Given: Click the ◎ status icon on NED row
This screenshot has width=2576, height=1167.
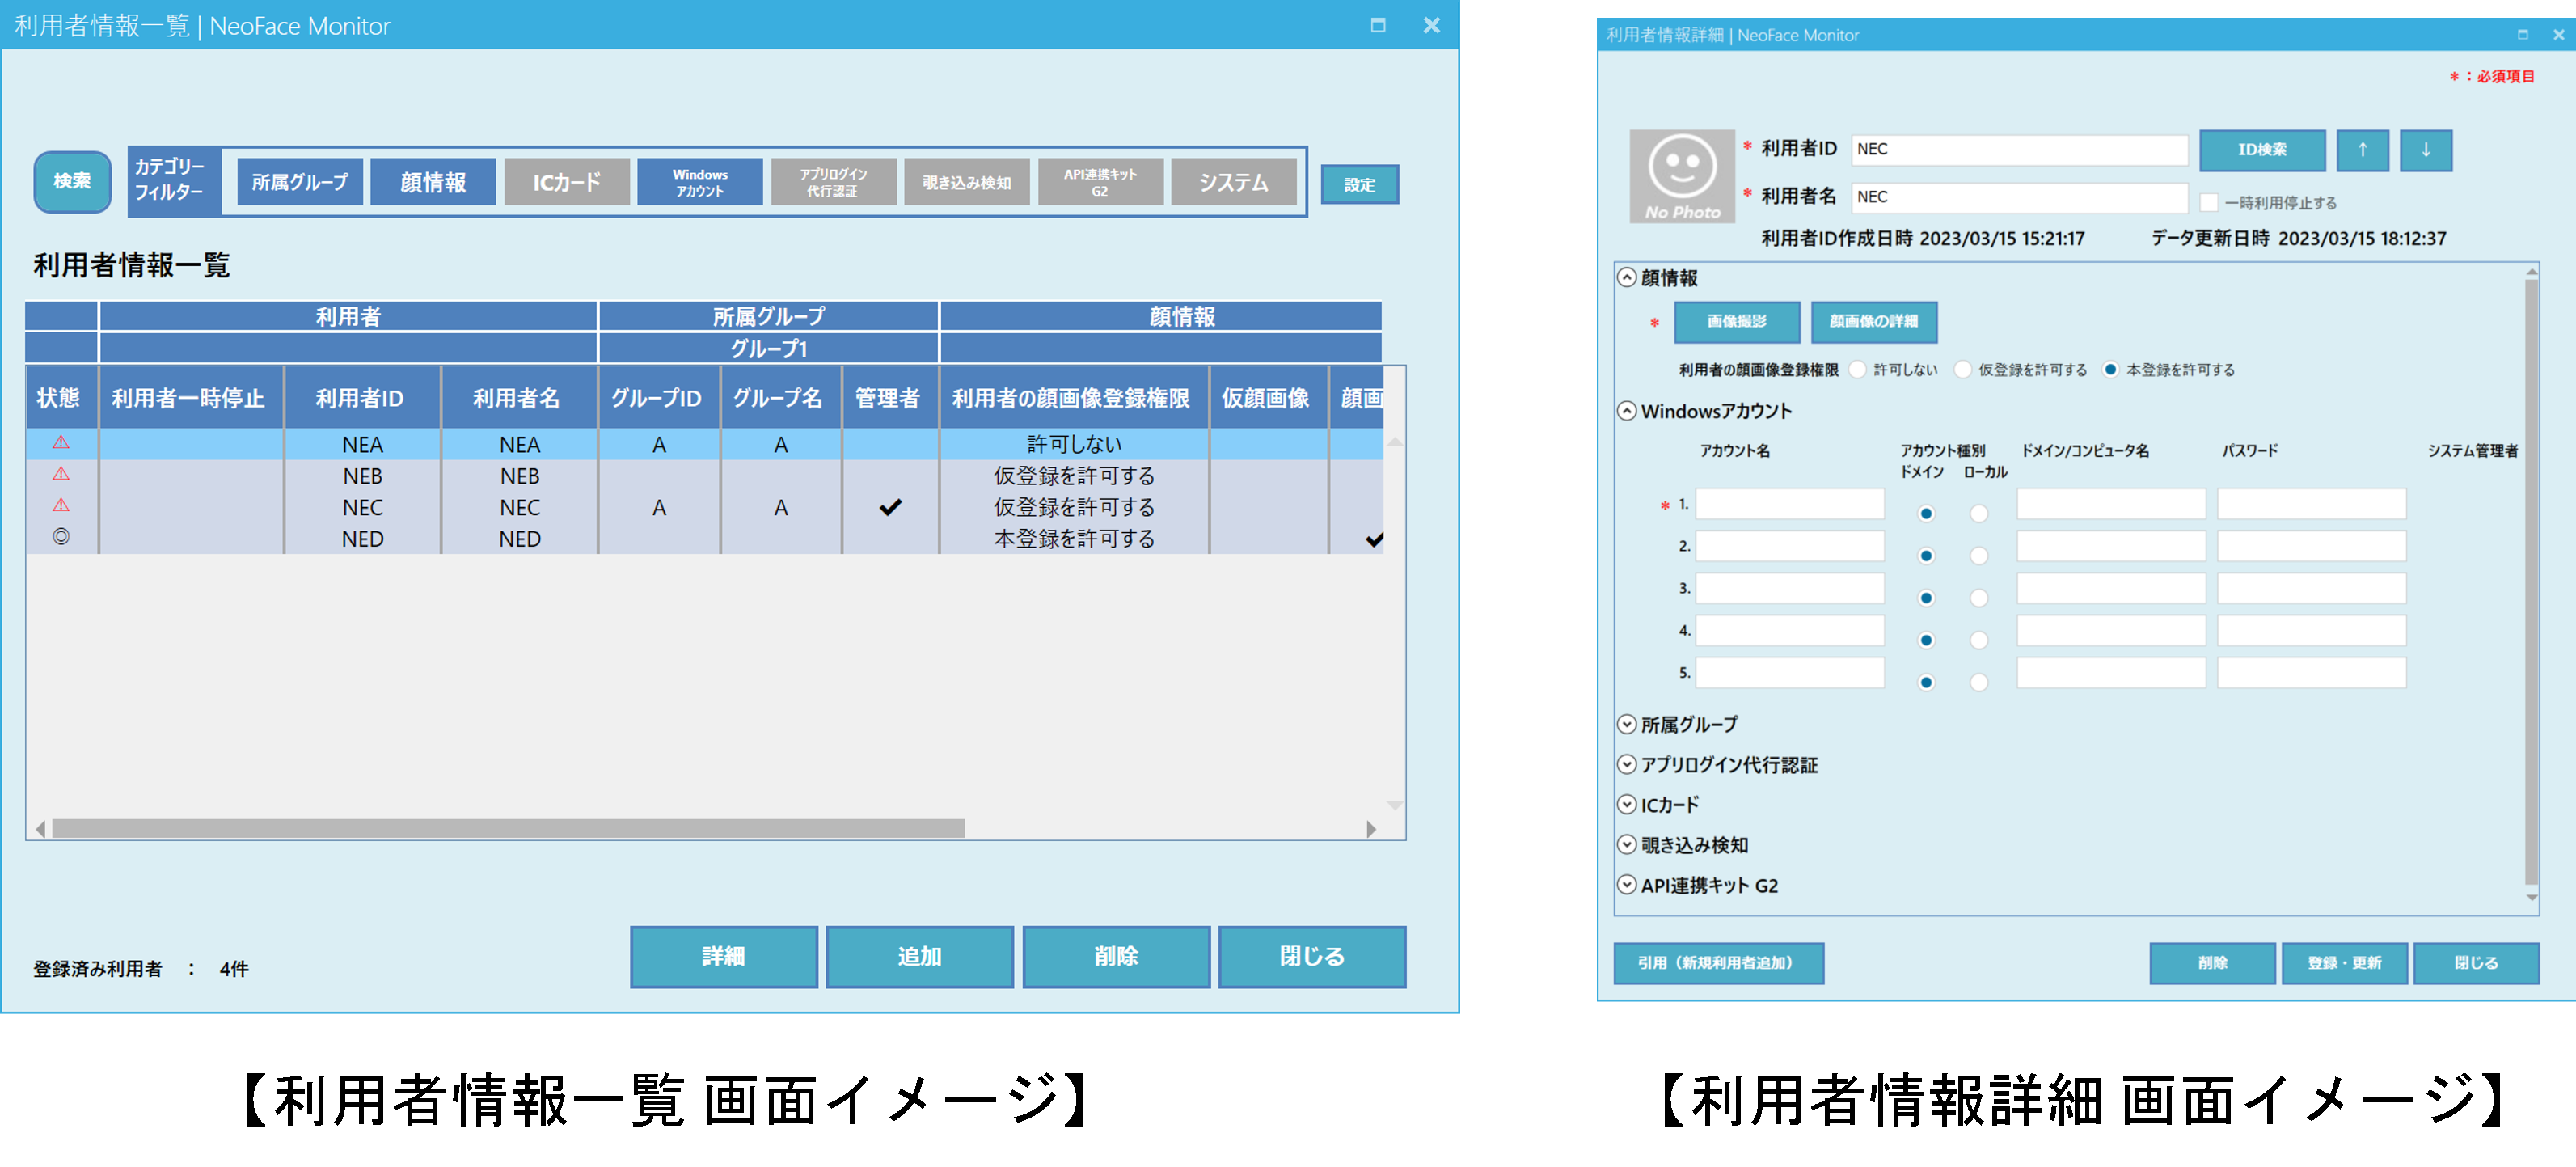Looking at the screenshot, I should [x=62, y=539].
